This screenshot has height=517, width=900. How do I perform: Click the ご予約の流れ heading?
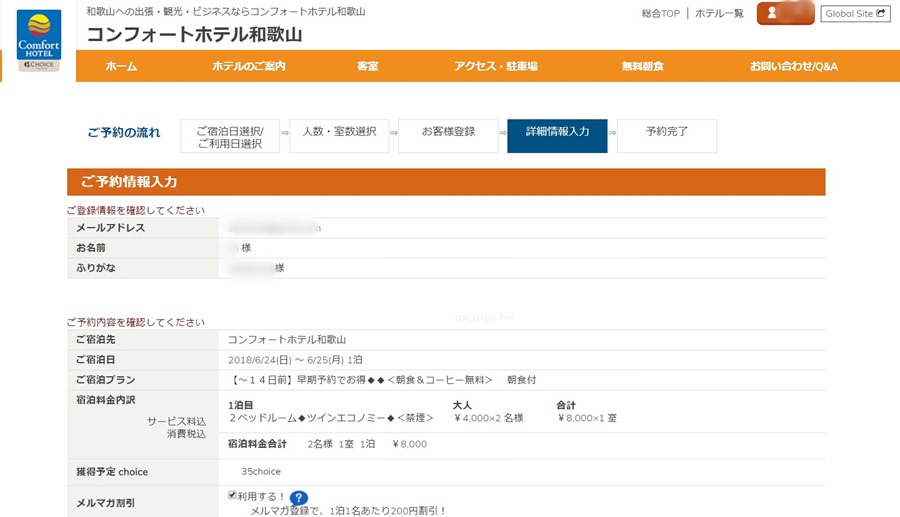(x=123, y=133)
